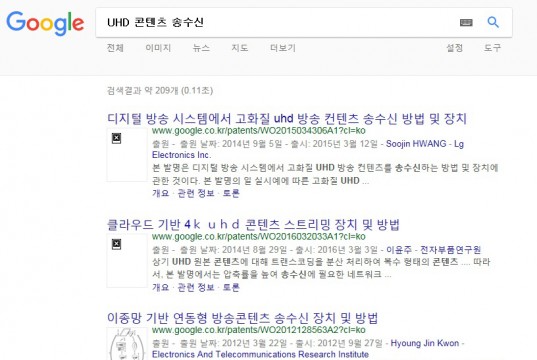Click the 전자부품연구원 assignee link
The height and width of the screenshot is (360, 537).
[450, 249]
